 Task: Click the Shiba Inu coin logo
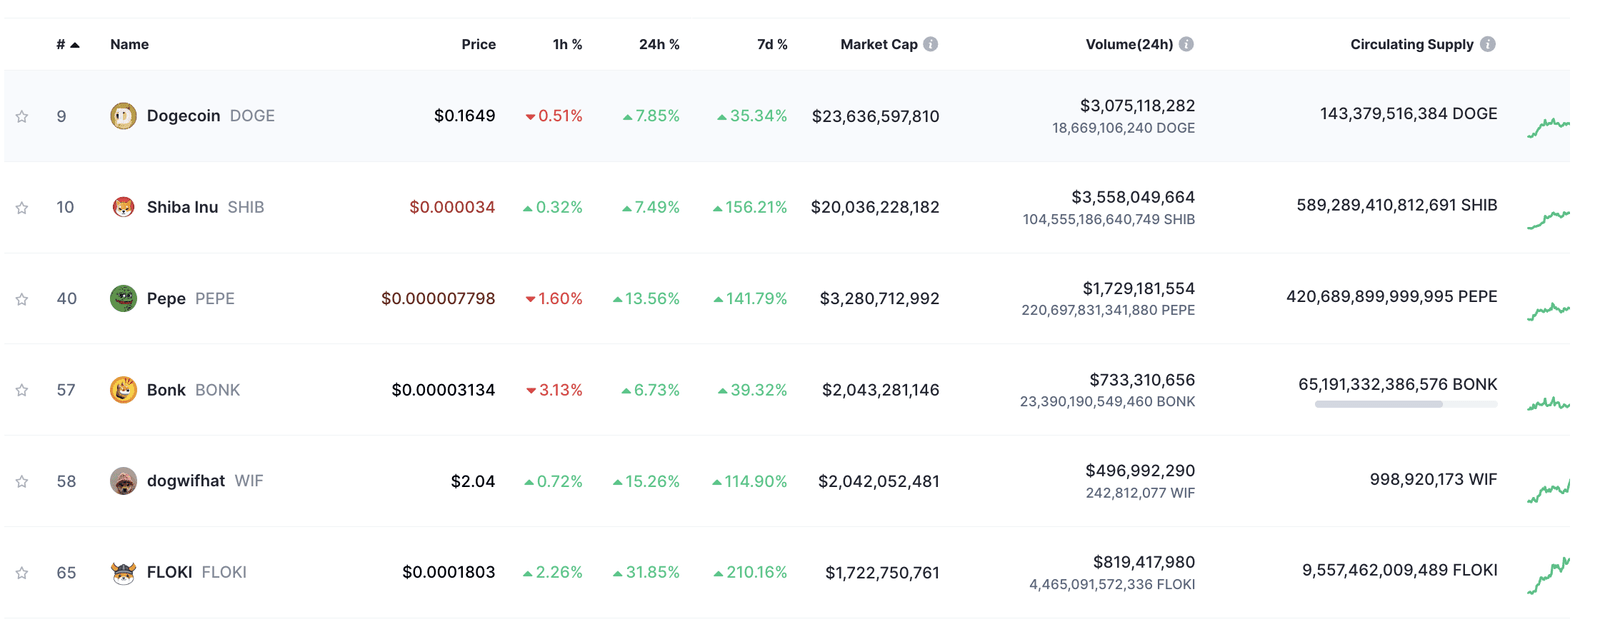point(123,207)
